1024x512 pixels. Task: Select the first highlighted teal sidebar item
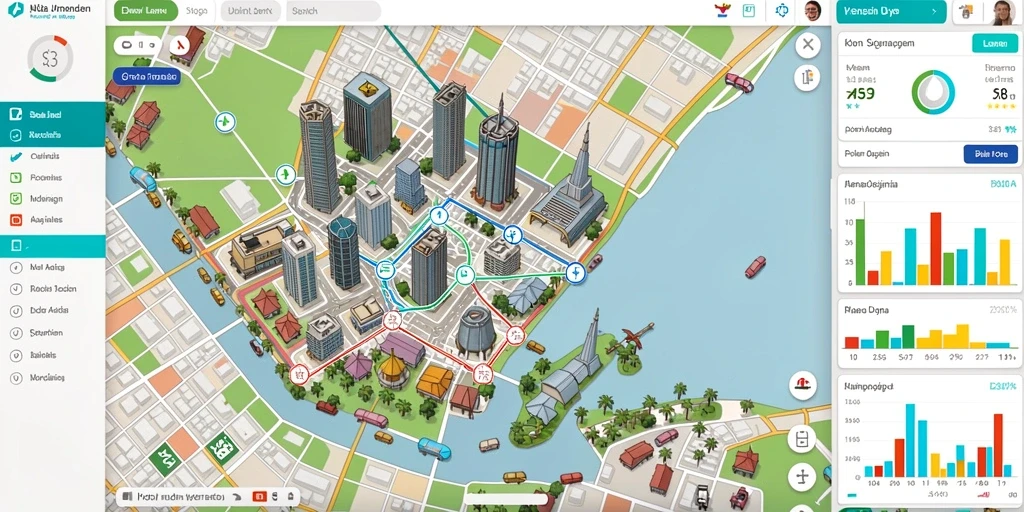pos(52,114)
